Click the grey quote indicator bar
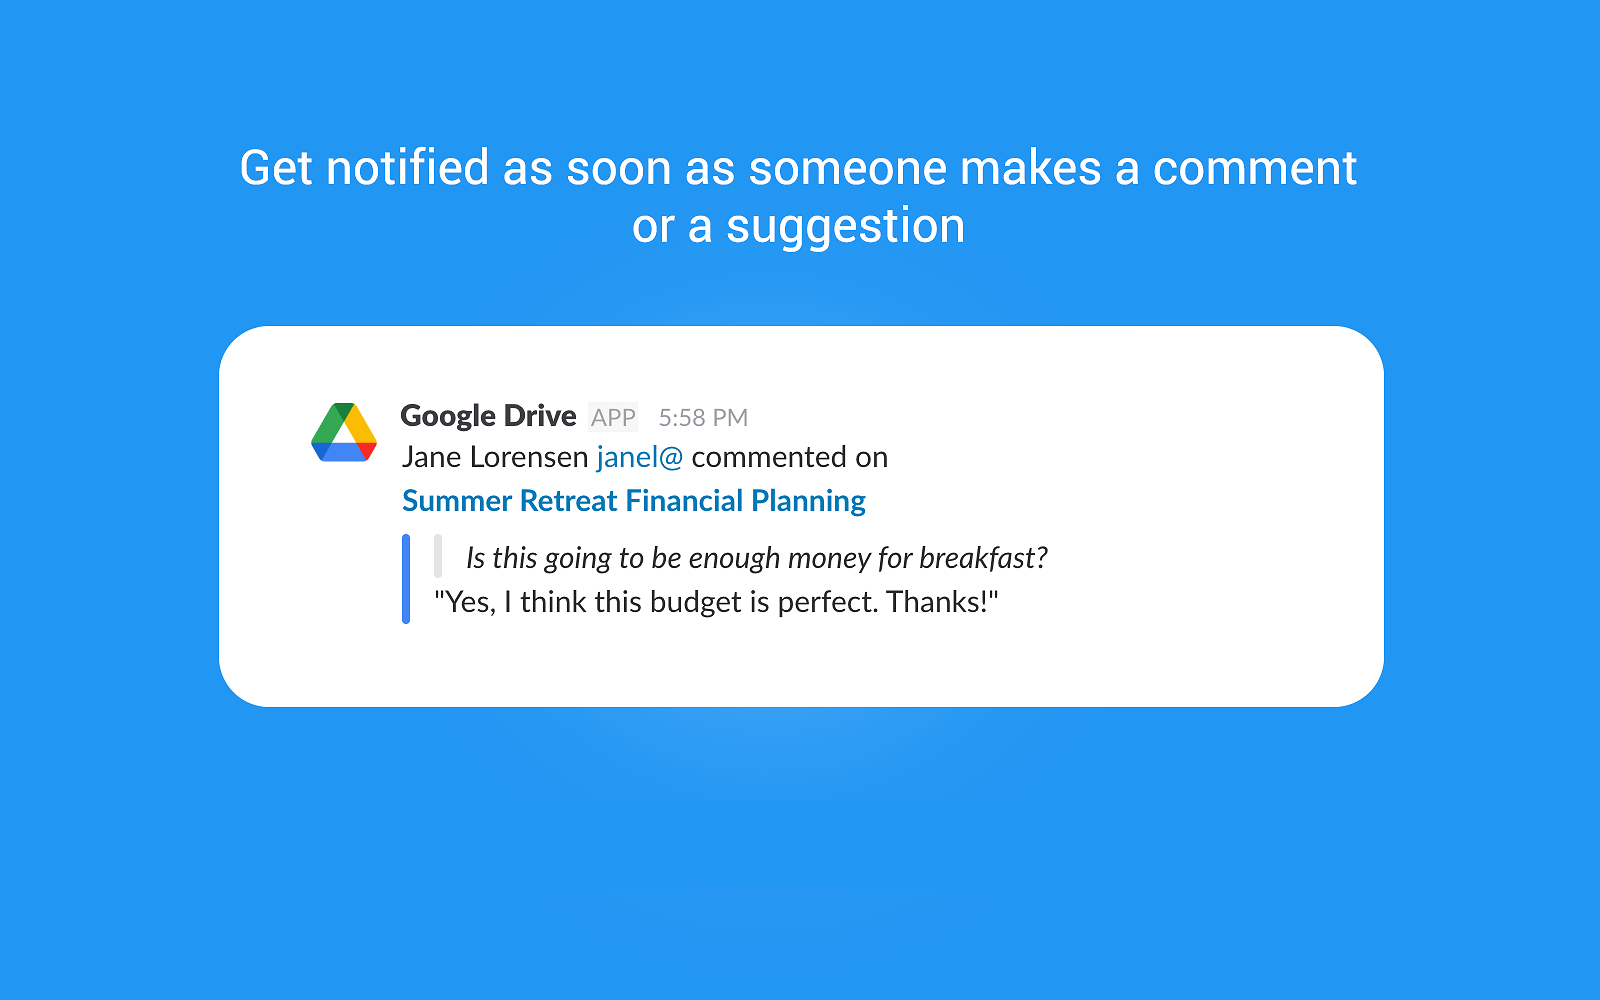This screenshot has width=1600, height=1000. coord(438,556)
